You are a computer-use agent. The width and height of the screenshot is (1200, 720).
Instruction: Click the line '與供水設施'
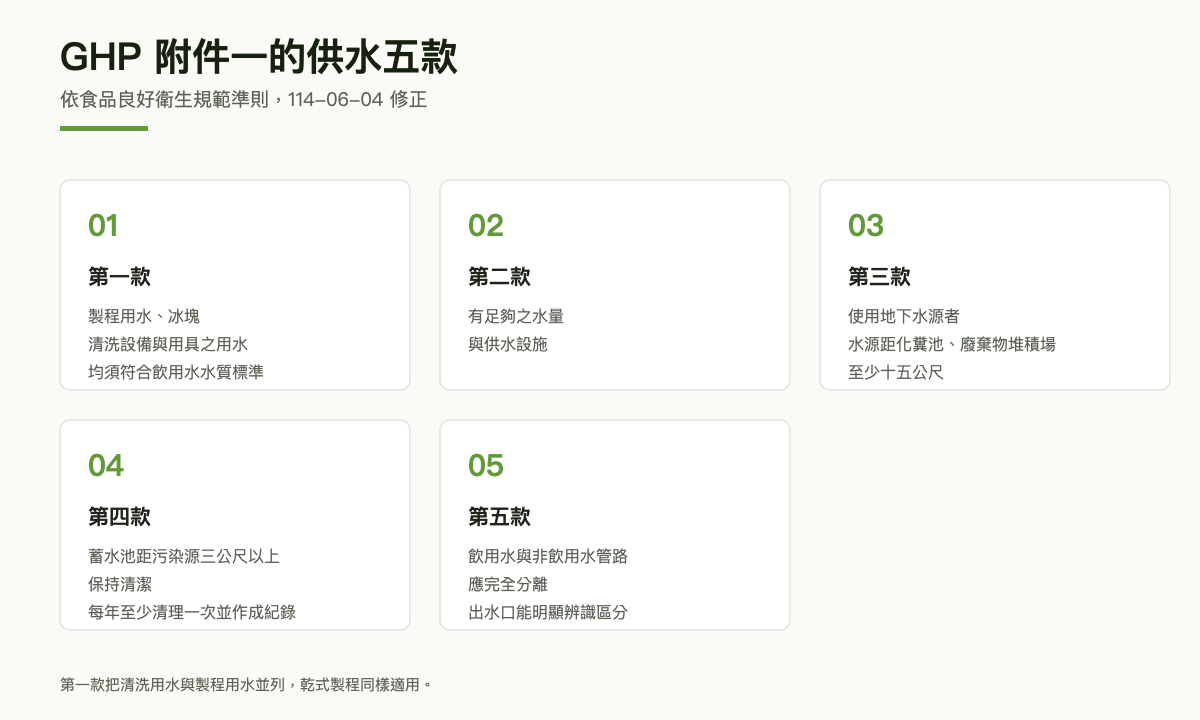pyautogui.click(x=508, y=344)
